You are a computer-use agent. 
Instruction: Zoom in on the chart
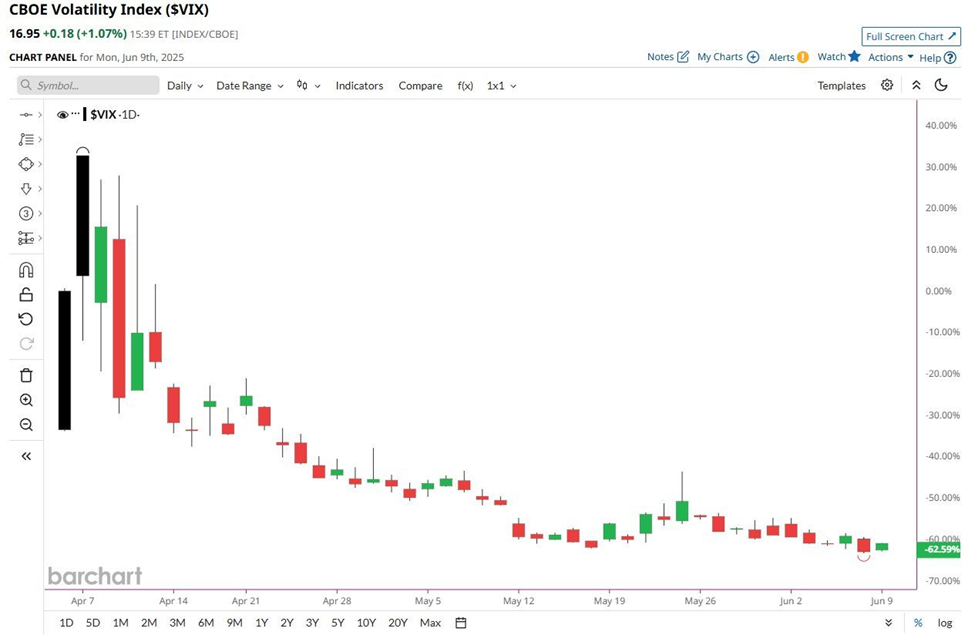(26, 400)
